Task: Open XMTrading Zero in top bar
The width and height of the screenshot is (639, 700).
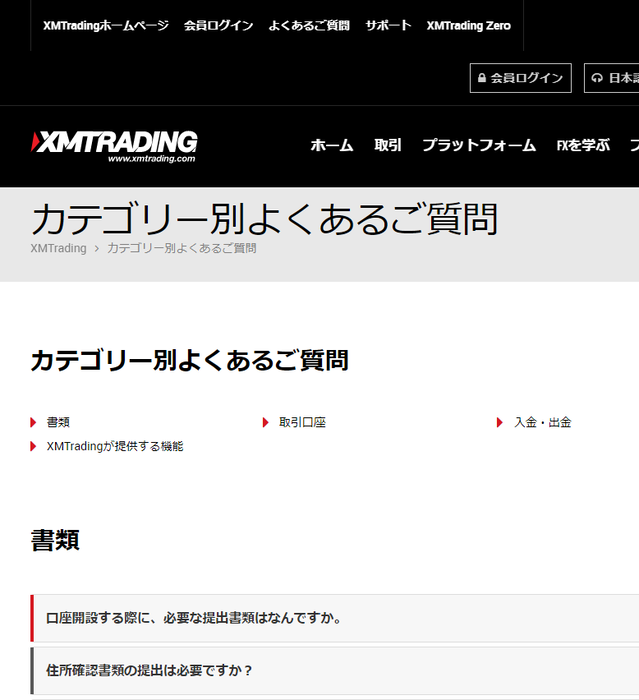Action: pyautogui.click(x=468, y=25)
